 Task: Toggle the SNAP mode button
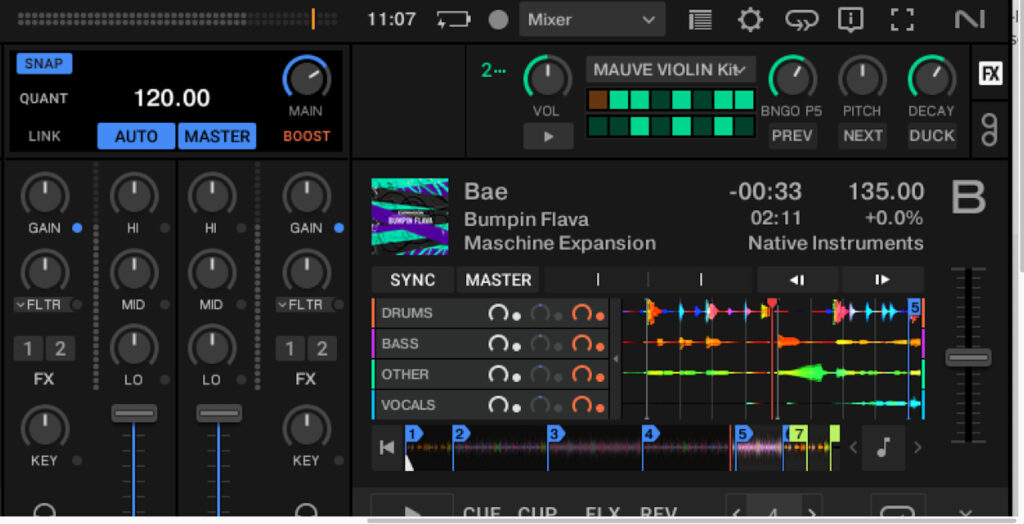click(44, 64)
